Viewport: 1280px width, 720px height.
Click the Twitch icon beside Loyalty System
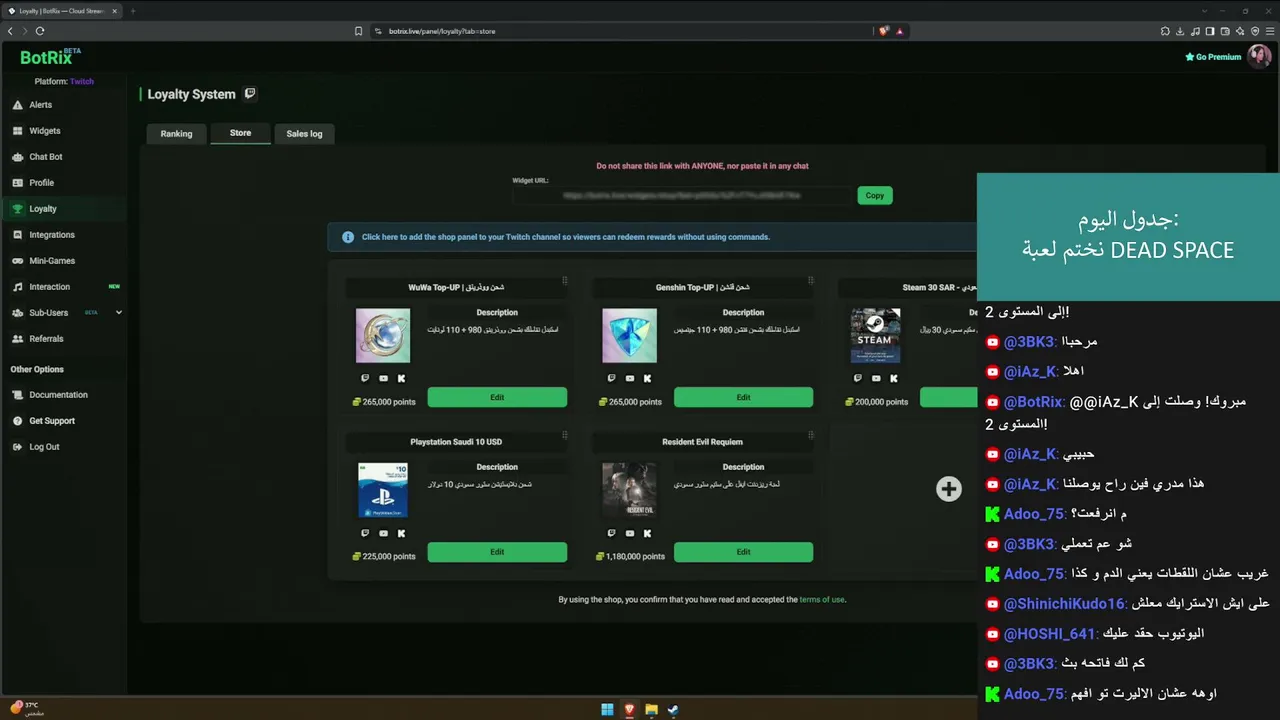(250, 94)
